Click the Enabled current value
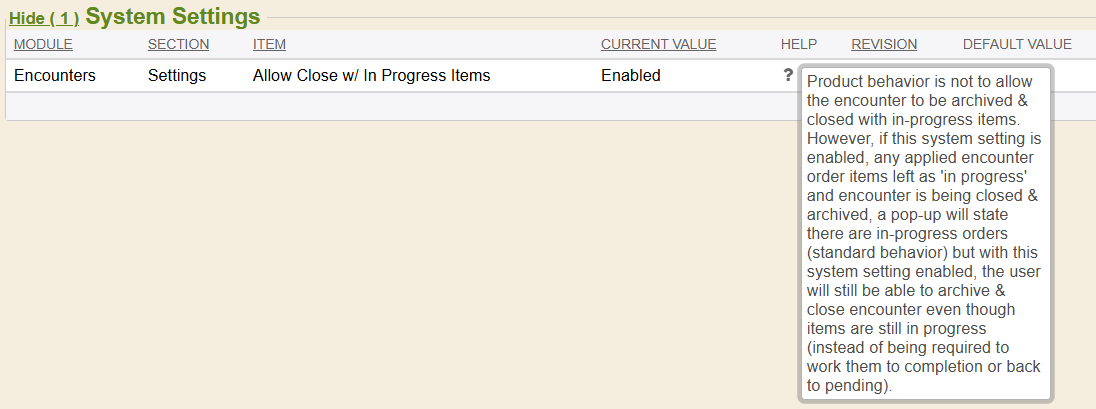Image resolution: width=1096 pixels, height=409 pixels. tap(630, 75)
